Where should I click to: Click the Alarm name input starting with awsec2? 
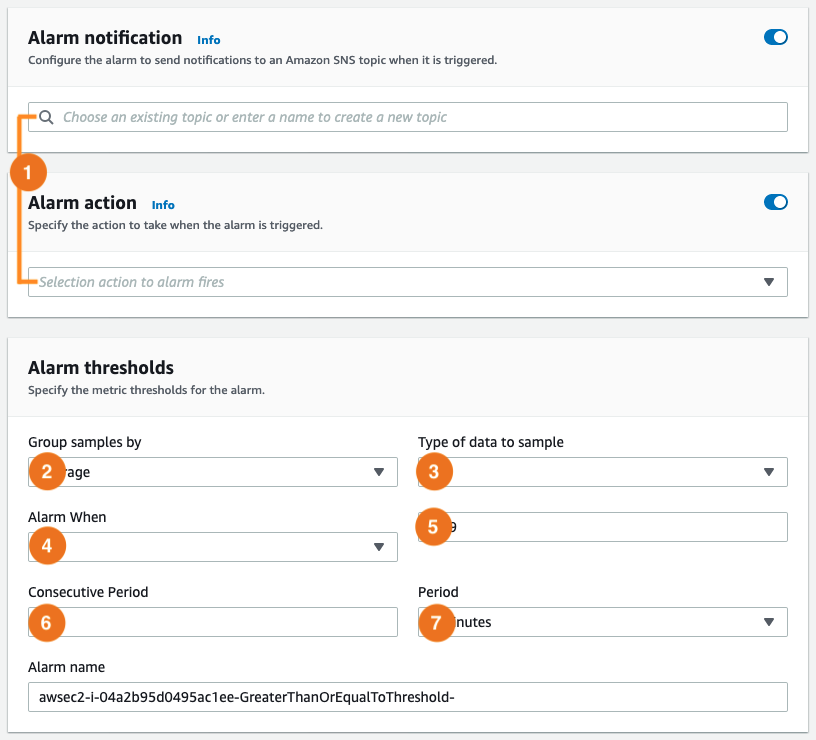(400, 697)
